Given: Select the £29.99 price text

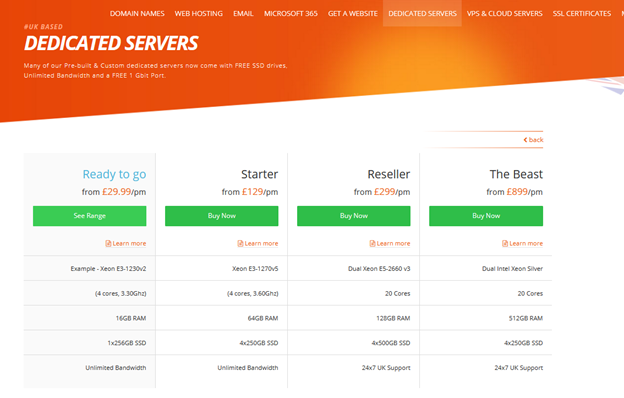Looking at the screenshot, I should (x=117, y=192).
